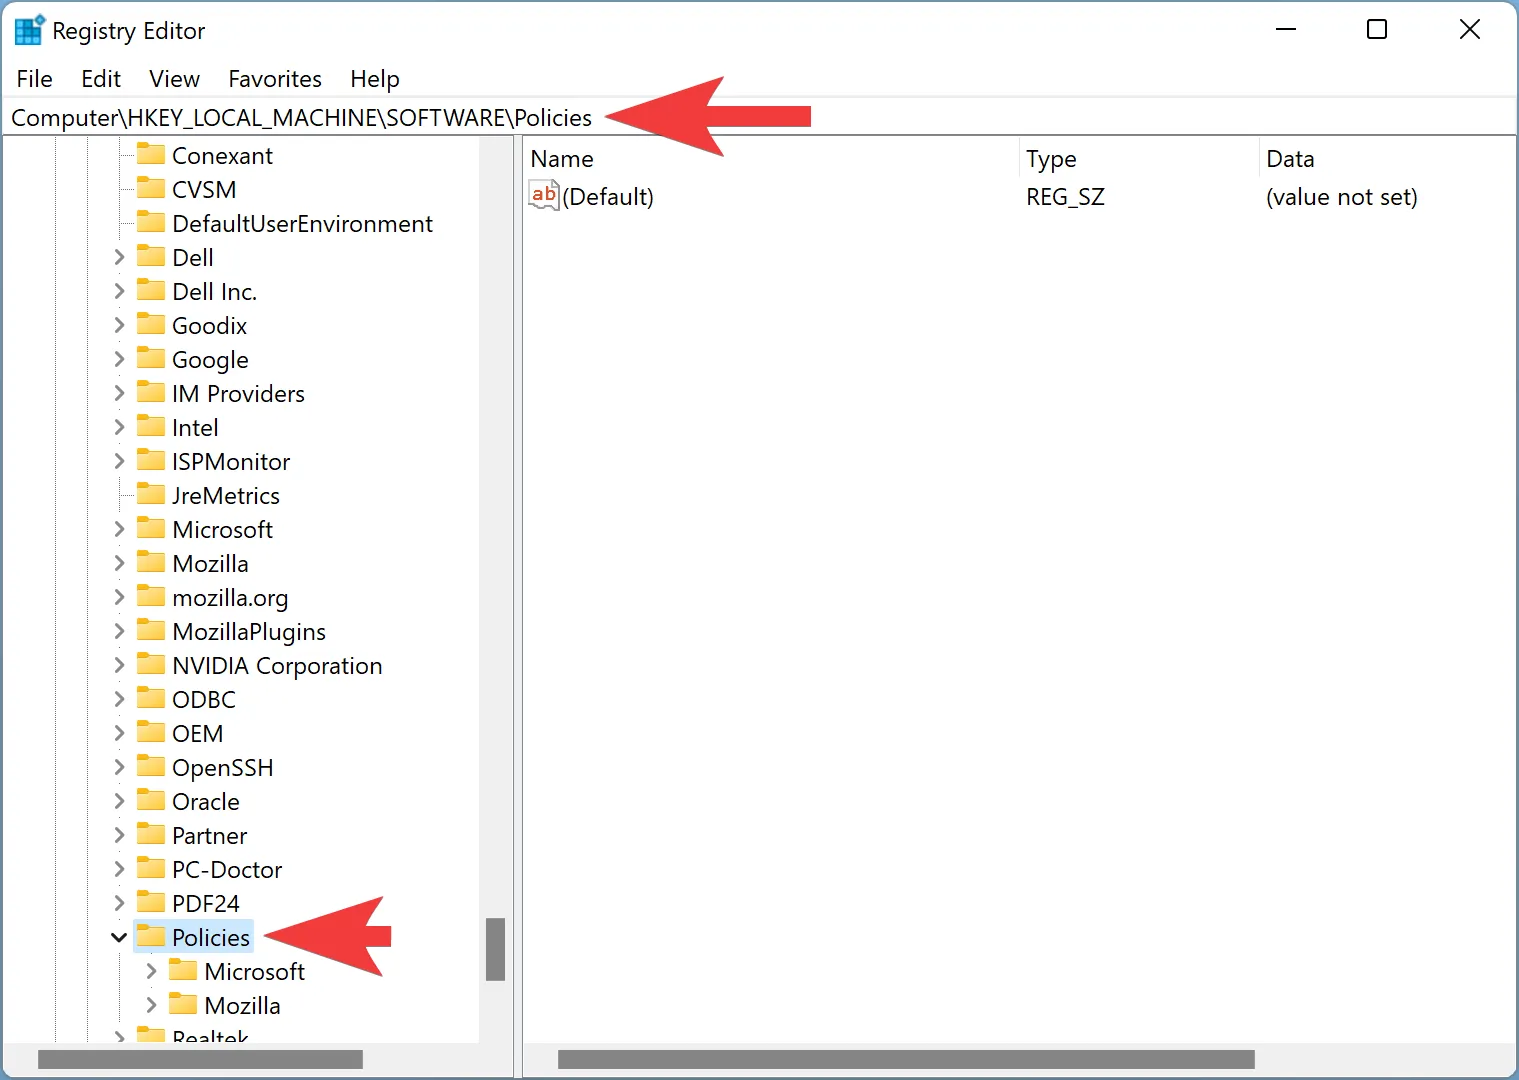1519x1080 pixels.
Task: Click the PDF24 folder icon
Action: [x=152, y=902]
